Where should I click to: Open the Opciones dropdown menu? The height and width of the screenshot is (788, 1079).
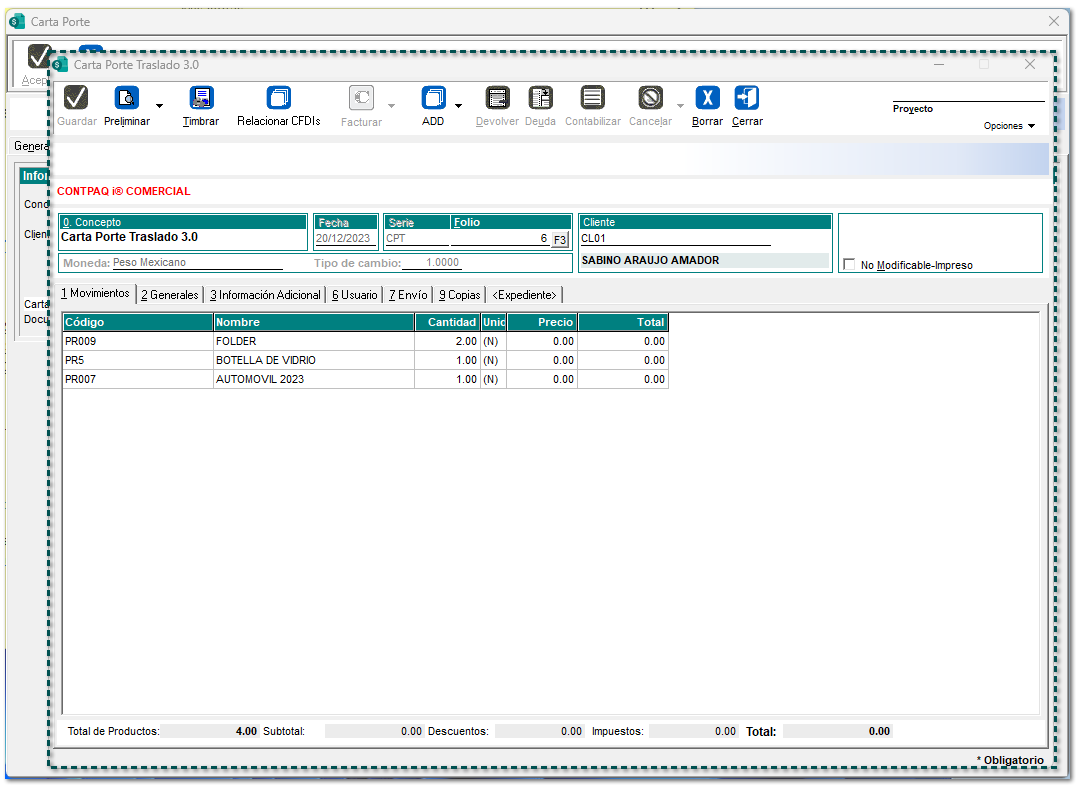1008,126
